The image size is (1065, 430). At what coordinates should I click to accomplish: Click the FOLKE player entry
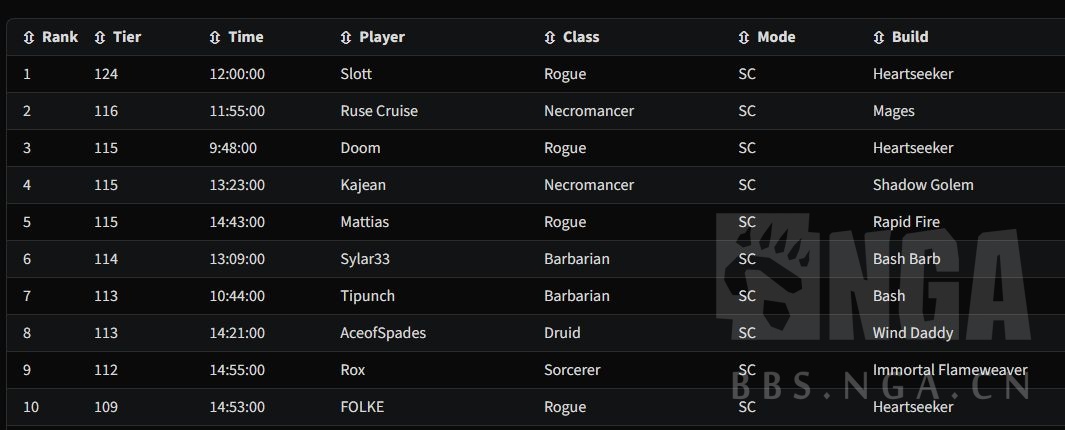coord(362,407)
